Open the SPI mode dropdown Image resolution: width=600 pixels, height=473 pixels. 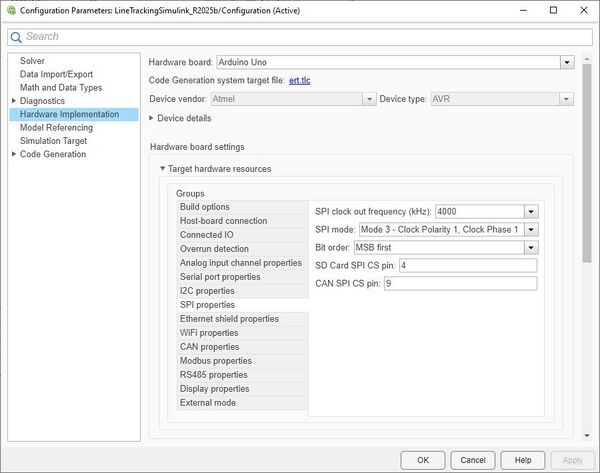pos(531,229)
